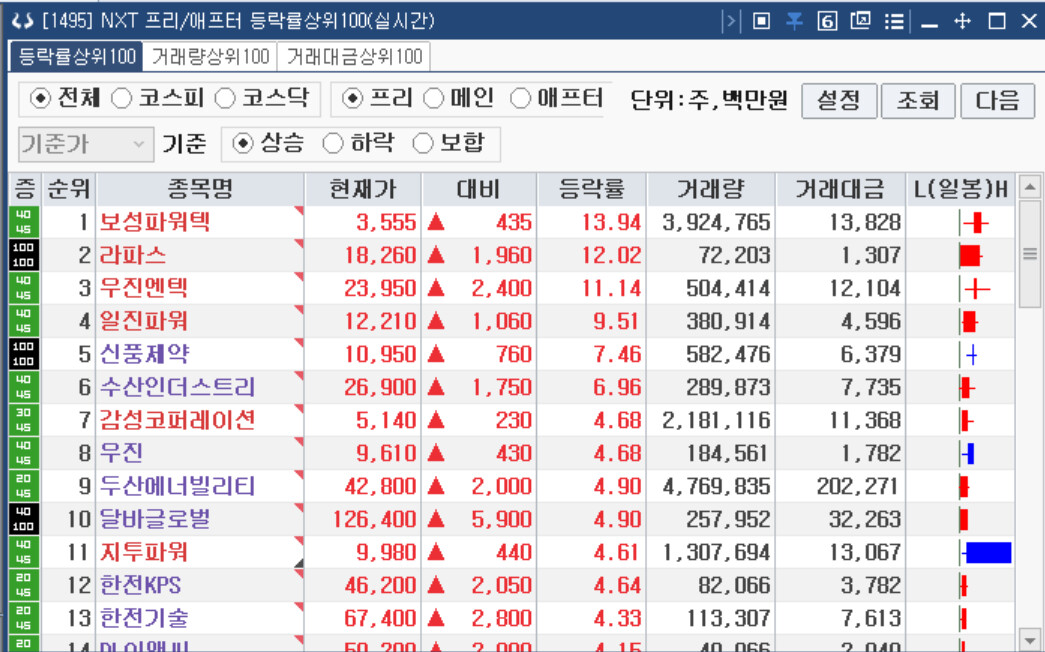
Task: Sort by the 등락률 column header
Action: click(x=591, y=189)
